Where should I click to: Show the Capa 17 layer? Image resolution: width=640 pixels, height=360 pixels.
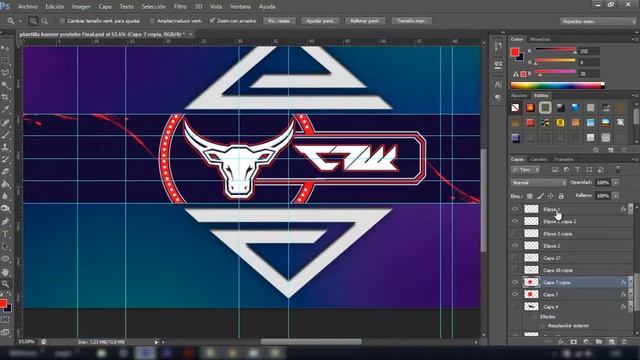tap(515, 258)
